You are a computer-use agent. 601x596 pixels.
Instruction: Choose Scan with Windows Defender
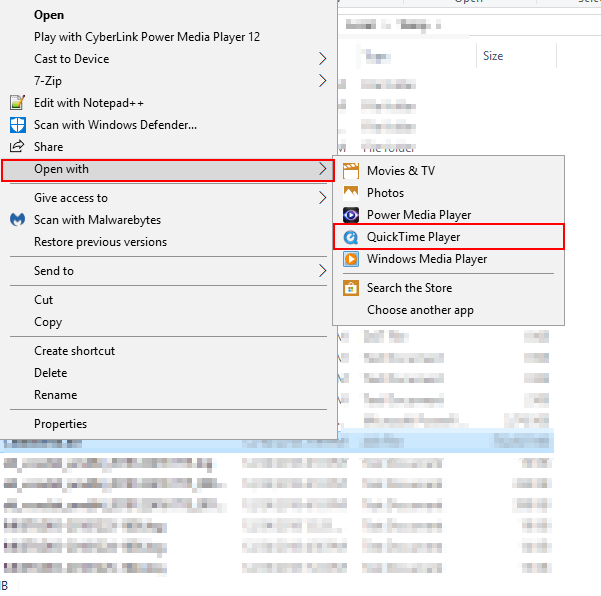[169, 125]
